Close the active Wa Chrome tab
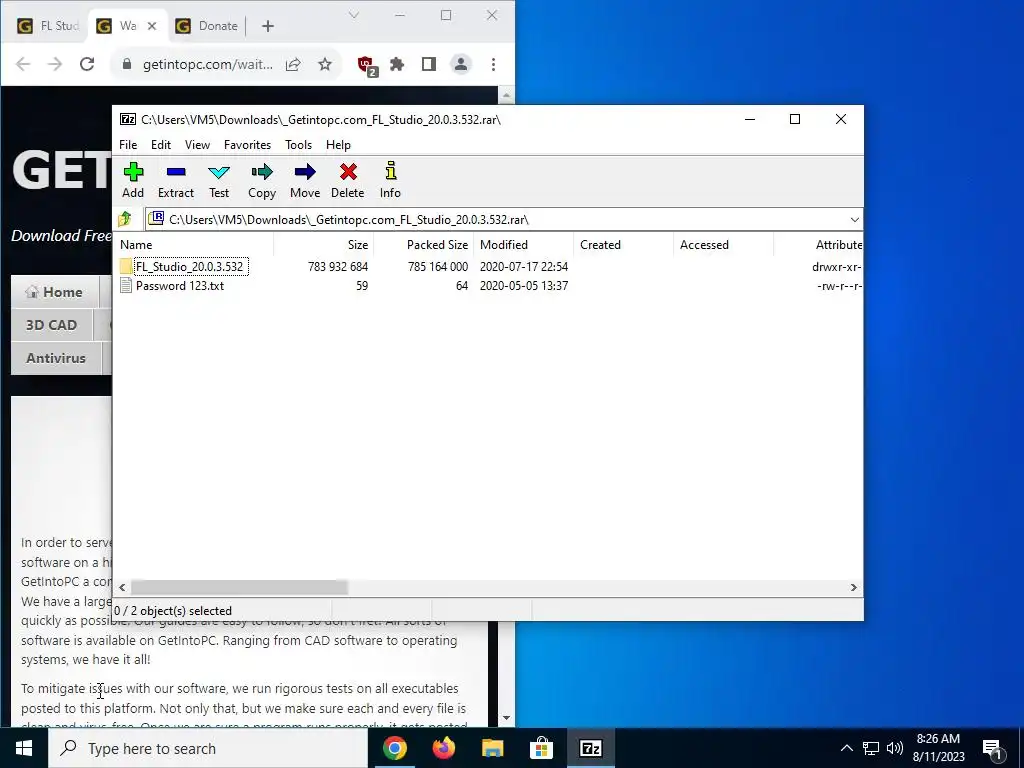This screenshot has width=1024, height=768. (x=152, y=26)
